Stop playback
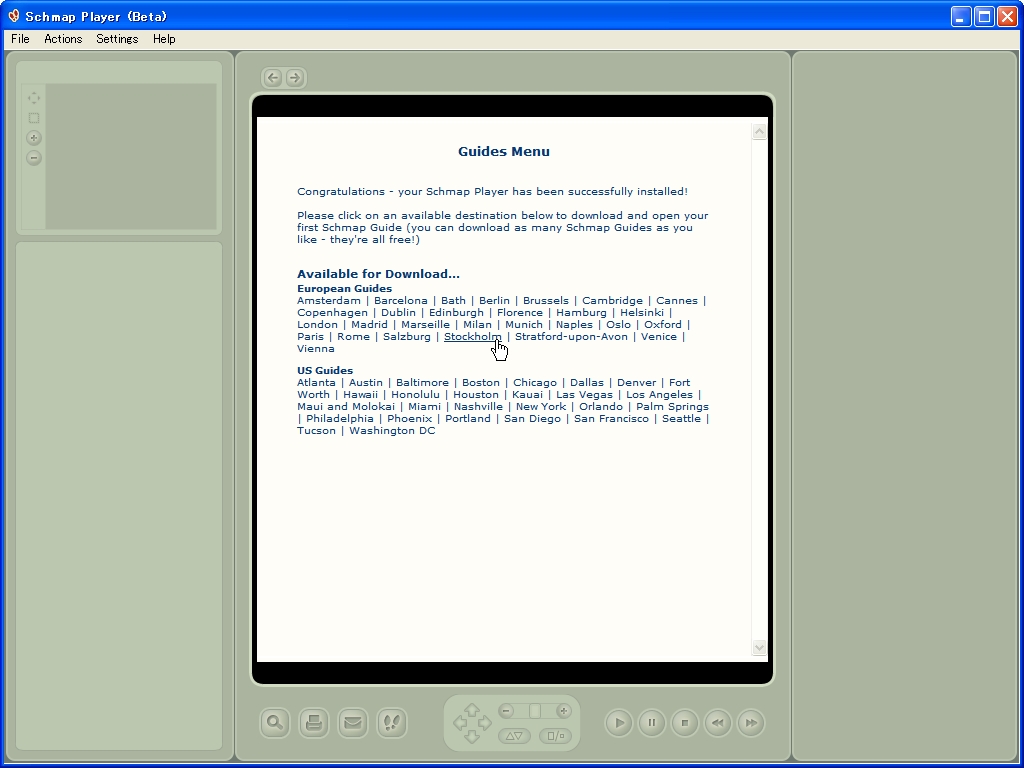Viewport: 1024px width, 768px height. [684, 723]
